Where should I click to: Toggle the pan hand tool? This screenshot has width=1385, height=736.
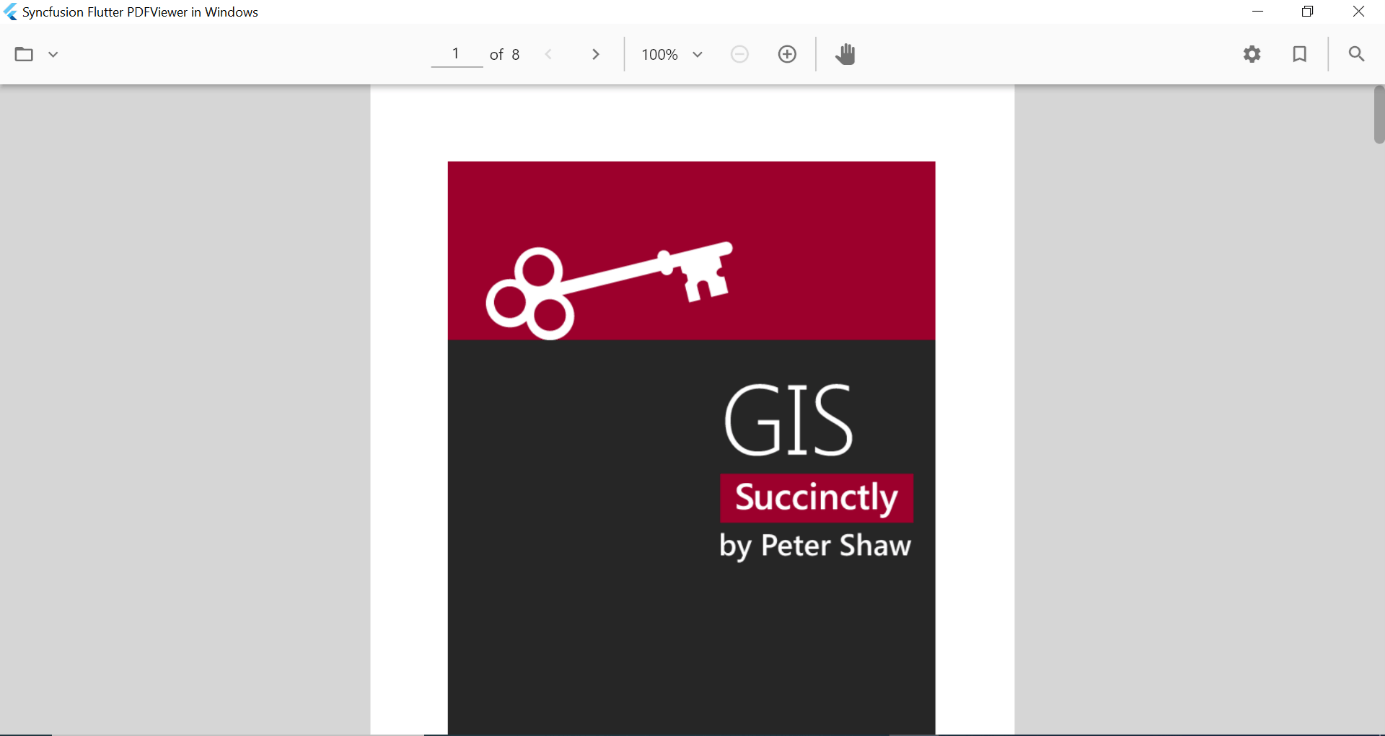pos(846,54)
